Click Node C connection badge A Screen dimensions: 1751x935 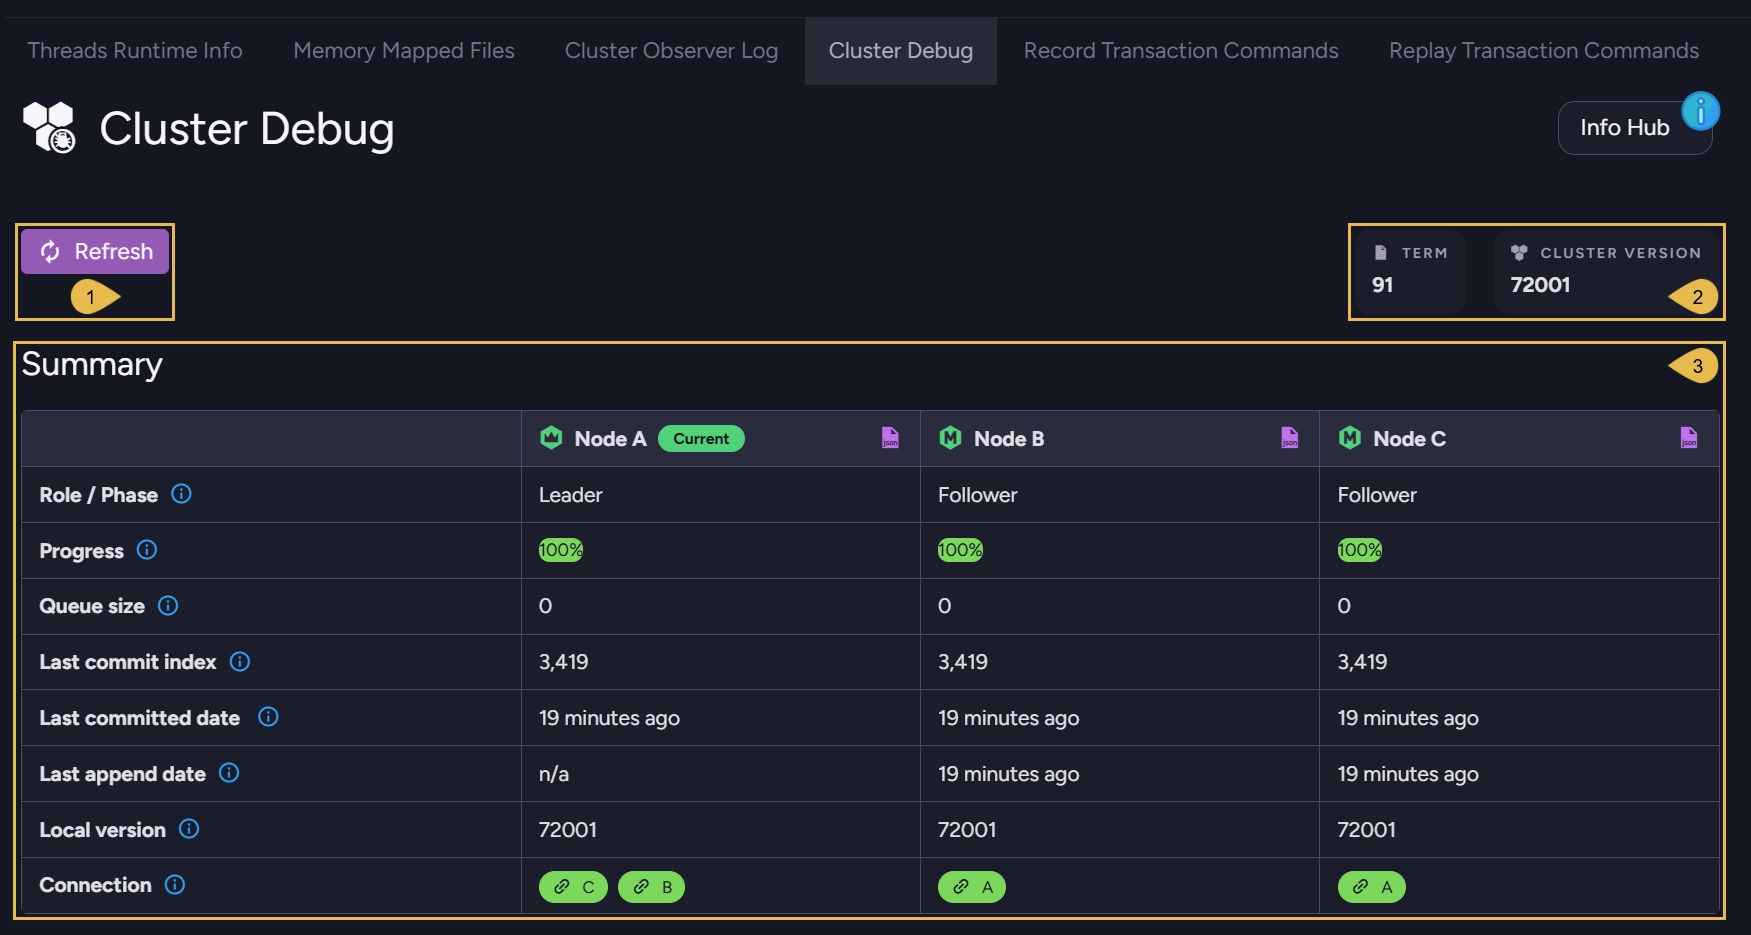tap(1372, 887)
